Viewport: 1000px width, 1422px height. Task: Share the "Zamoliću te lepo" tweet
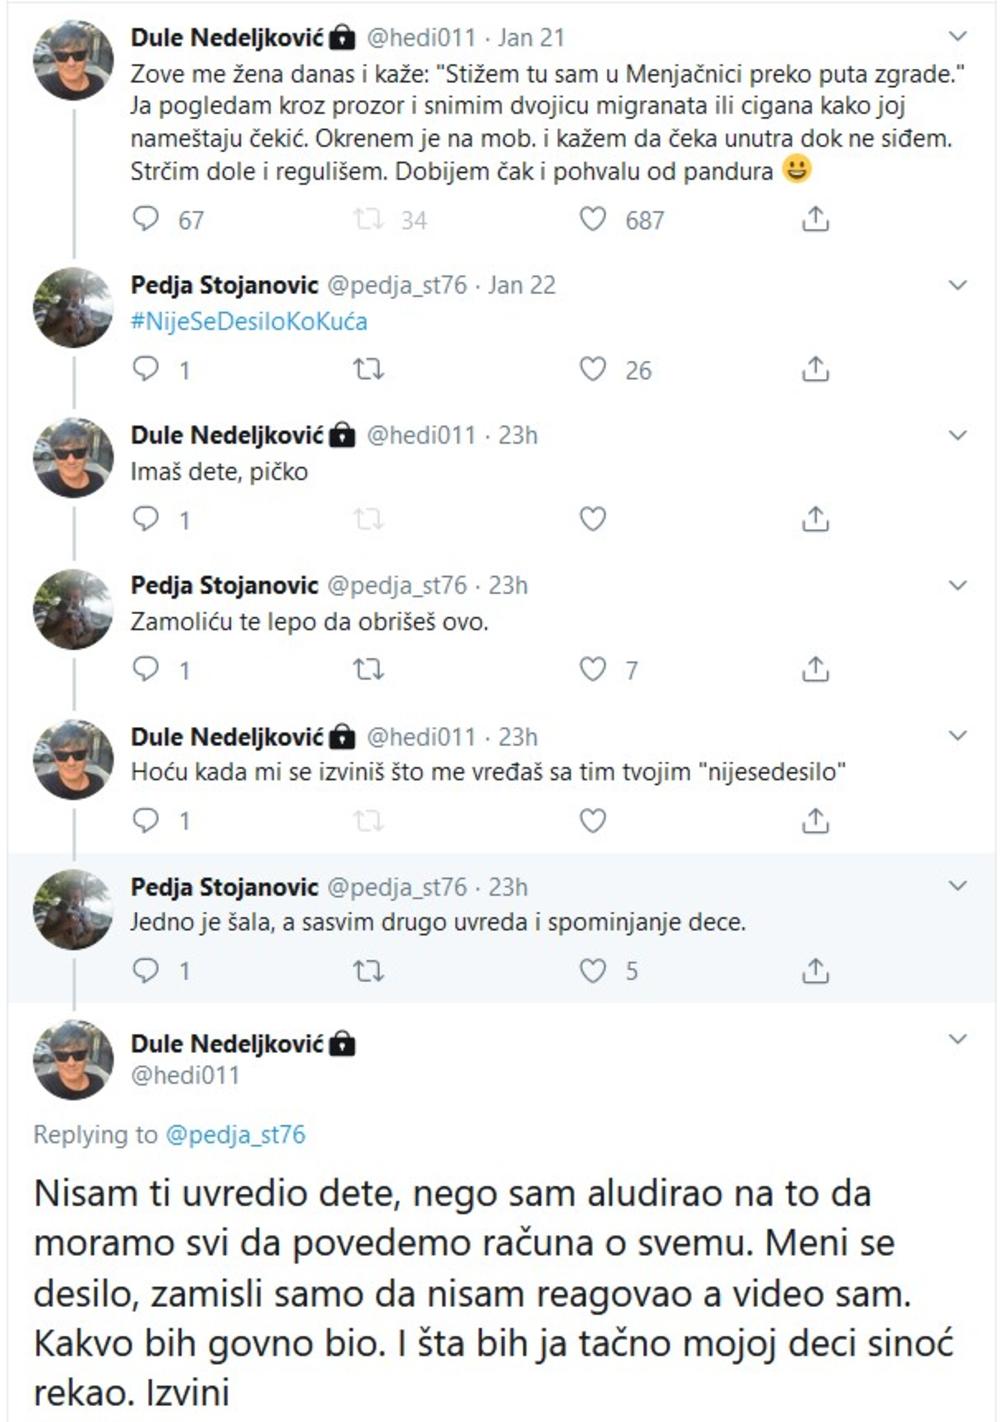(815, 669)
